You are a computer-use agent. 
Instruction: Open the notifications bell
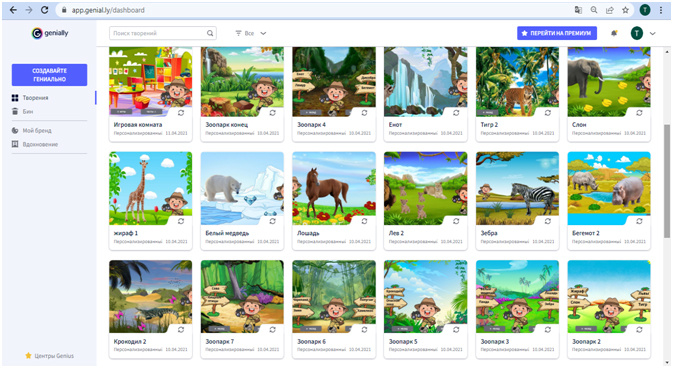[x=614, y=33]
